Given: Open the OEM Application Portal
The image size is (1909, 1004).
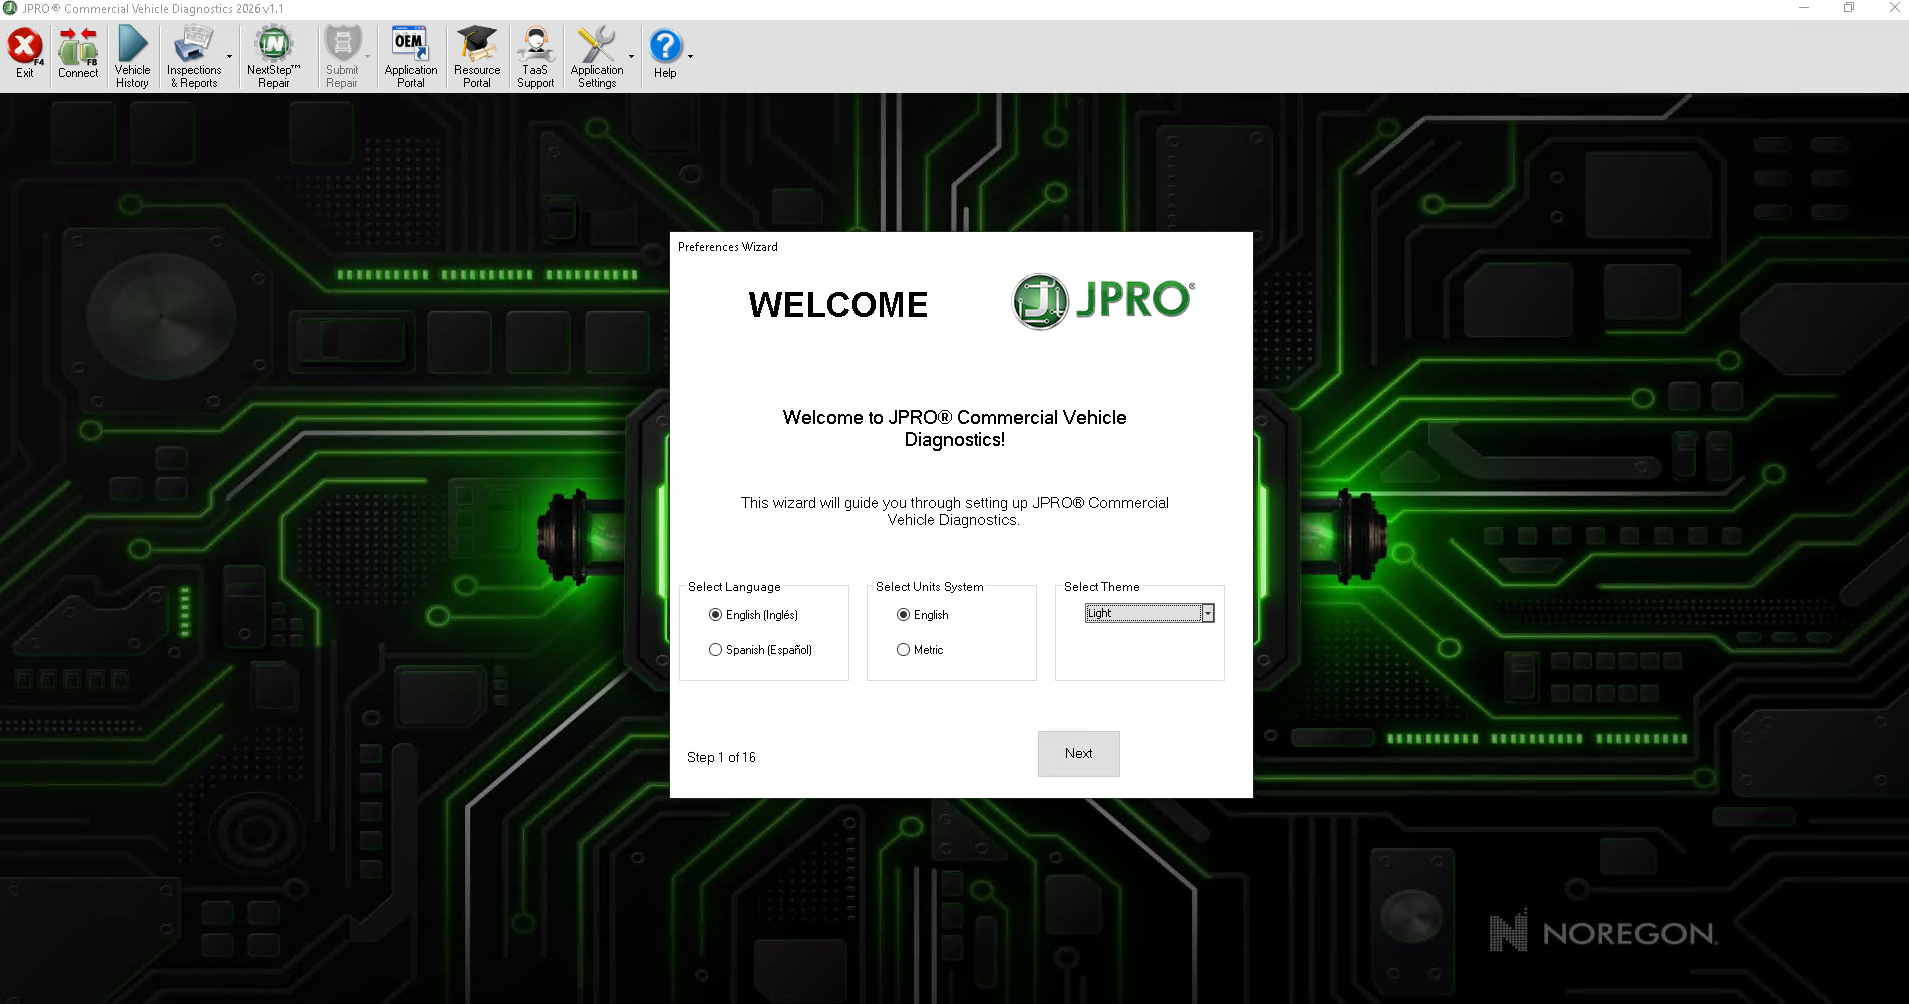Looking at the screenshot, I should [x=410, y=57].
